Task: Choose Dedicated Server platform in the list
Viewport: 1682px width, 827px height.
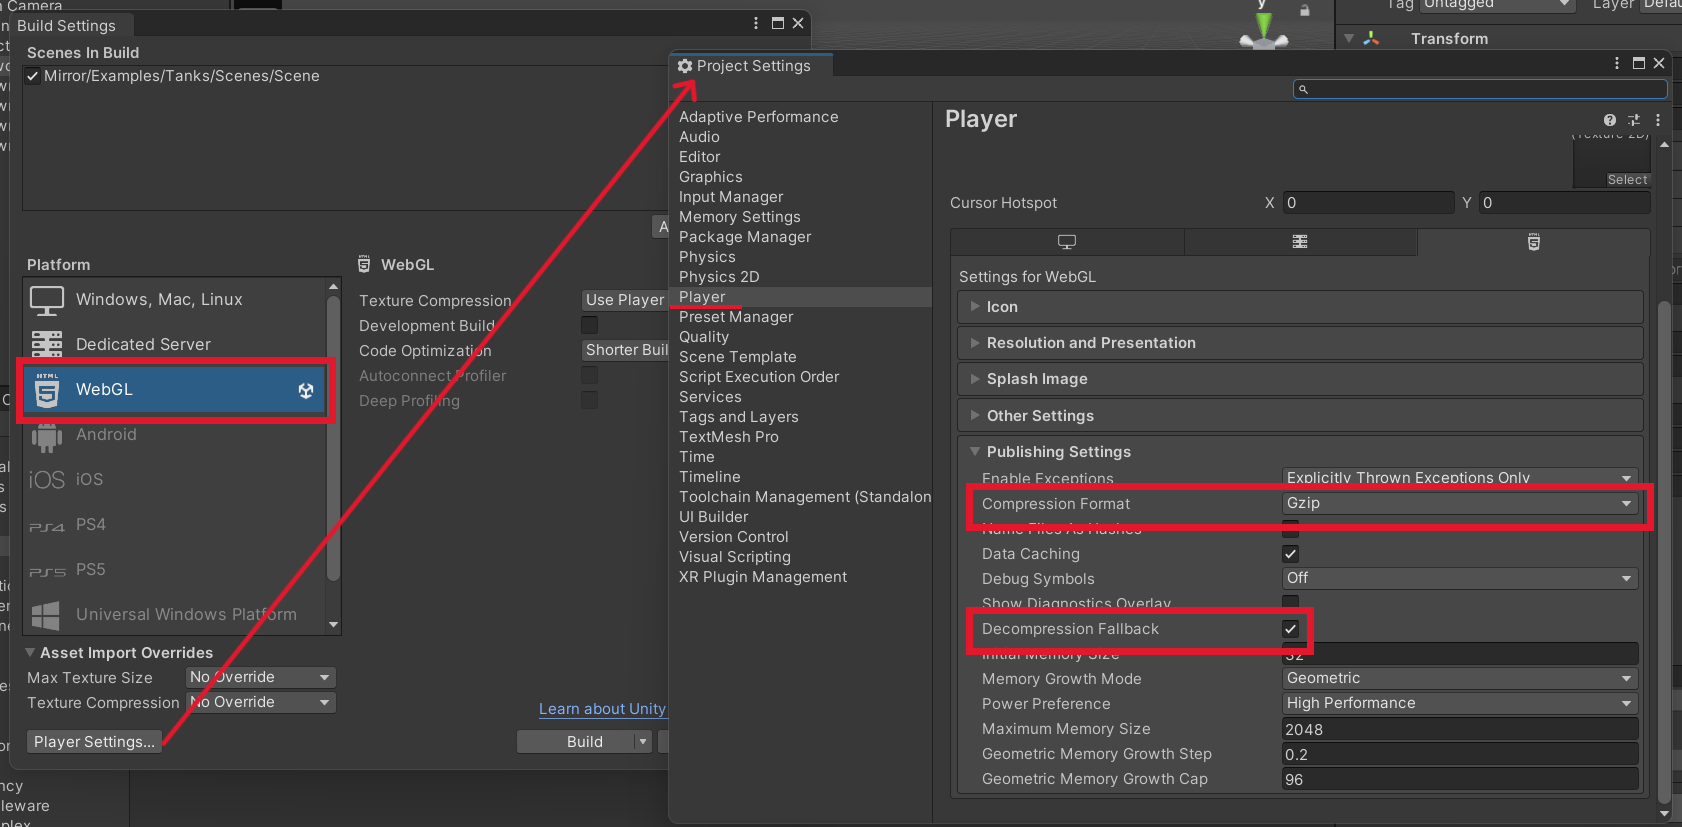Action: pos(143,345)
